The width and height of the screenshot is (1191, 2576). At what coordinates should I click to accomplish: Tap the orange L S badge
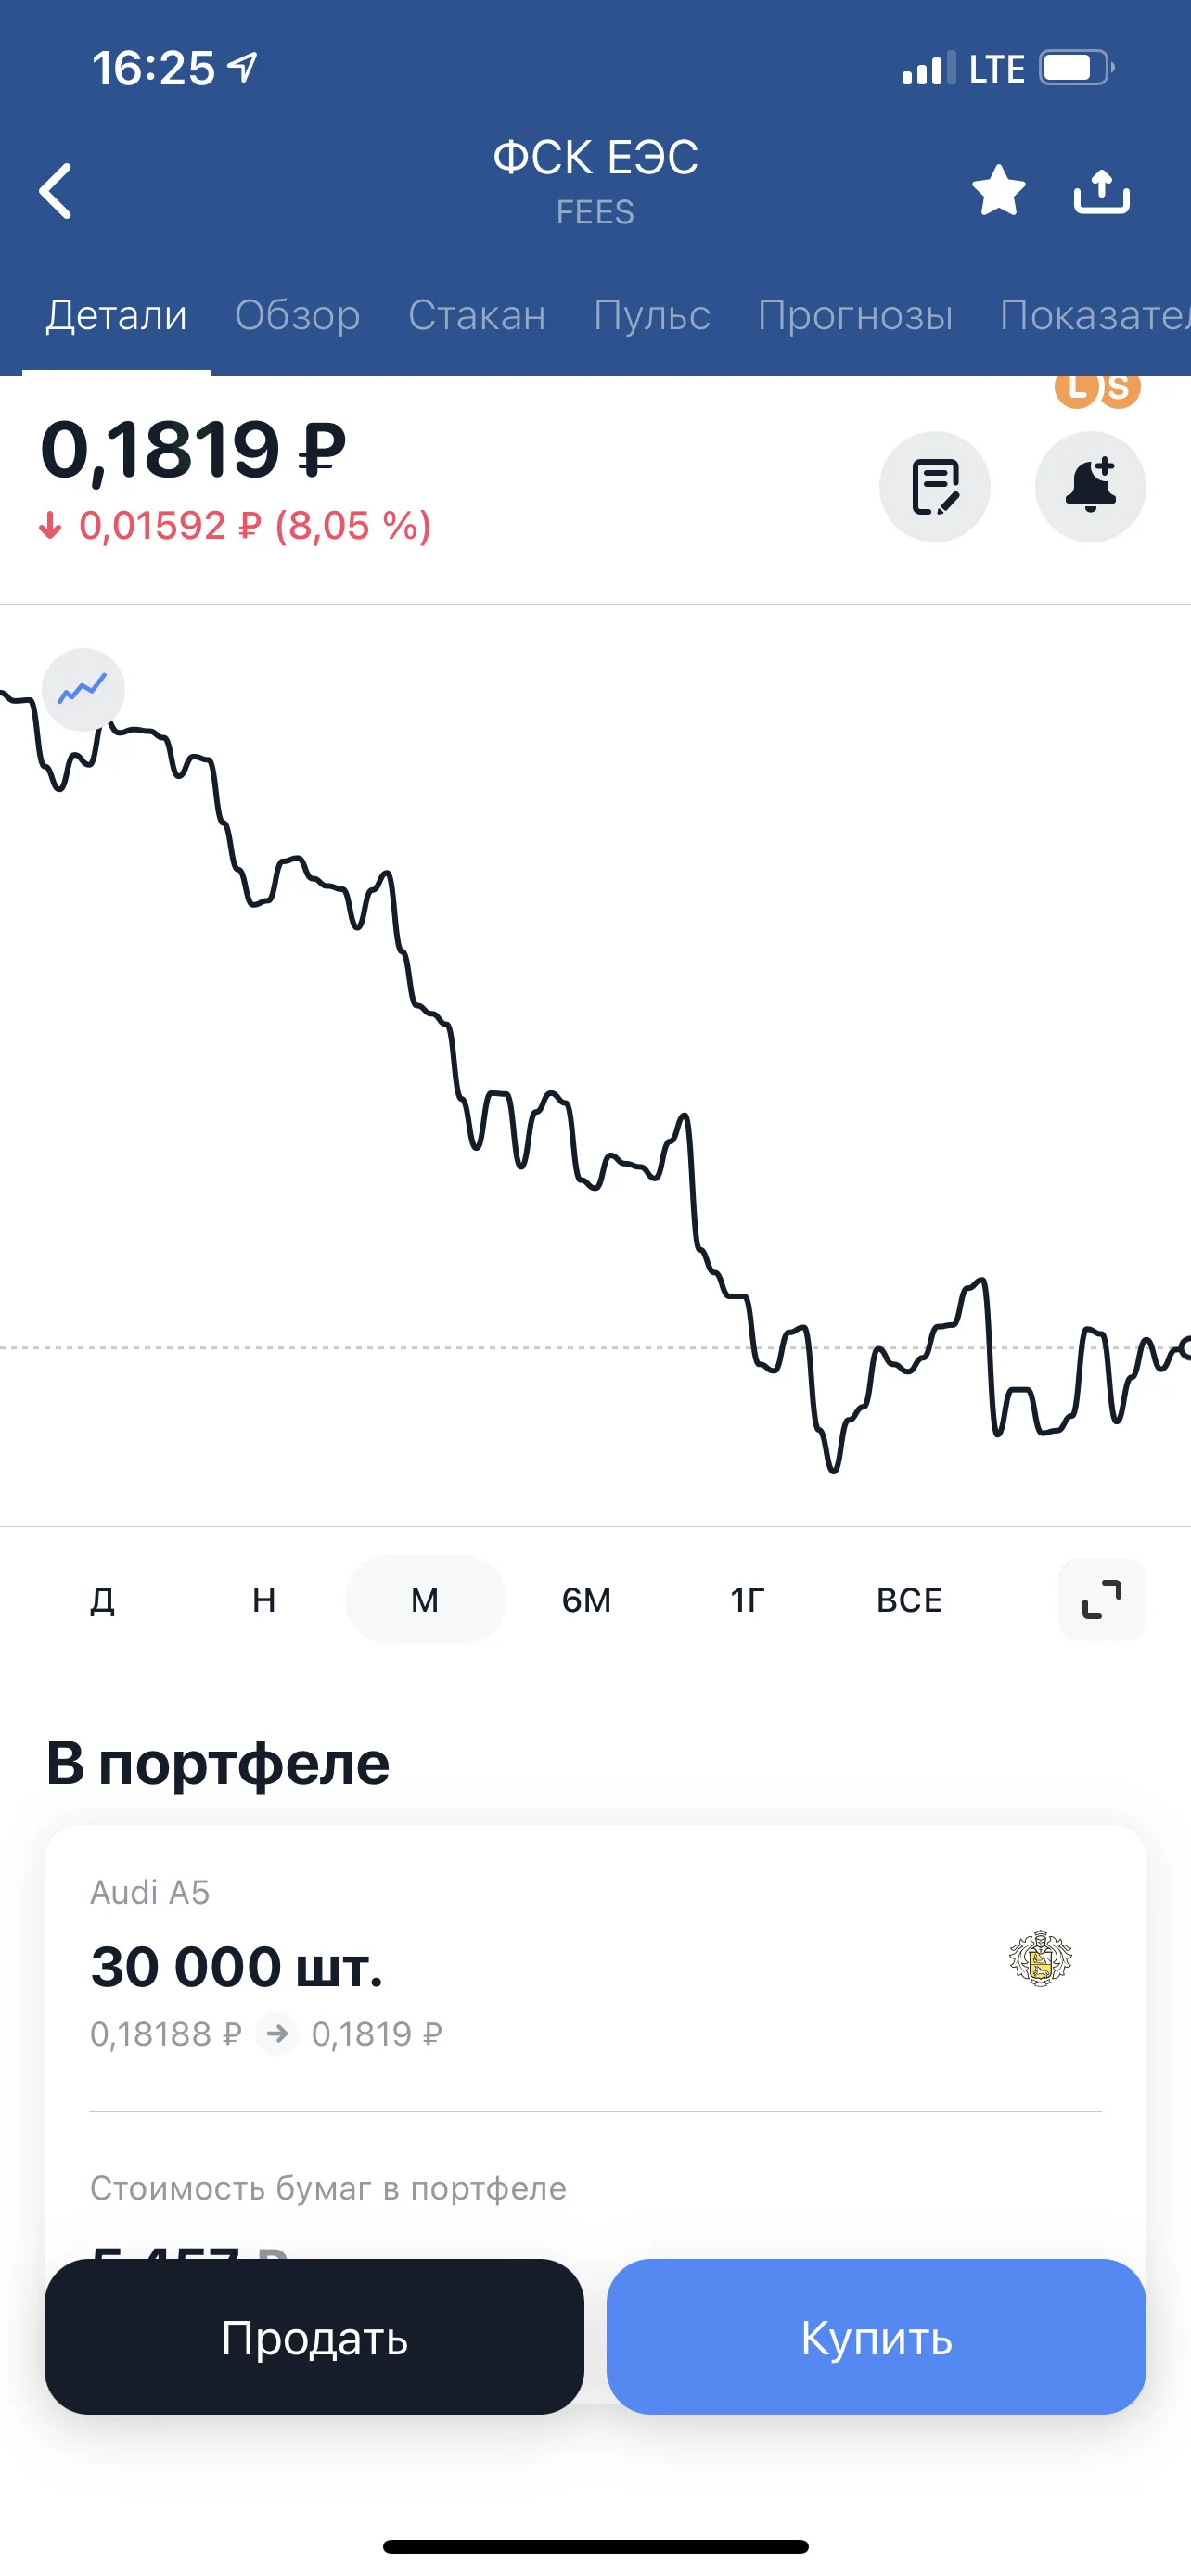pyautogui.click(x=1098, y=388)
